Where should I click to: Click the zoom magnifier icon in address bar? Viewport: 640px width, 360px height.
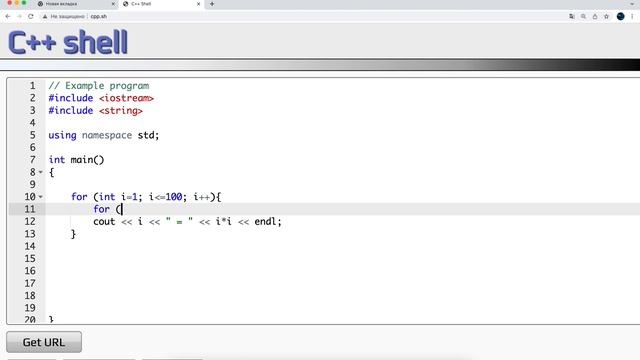click(x=583, y=16)
